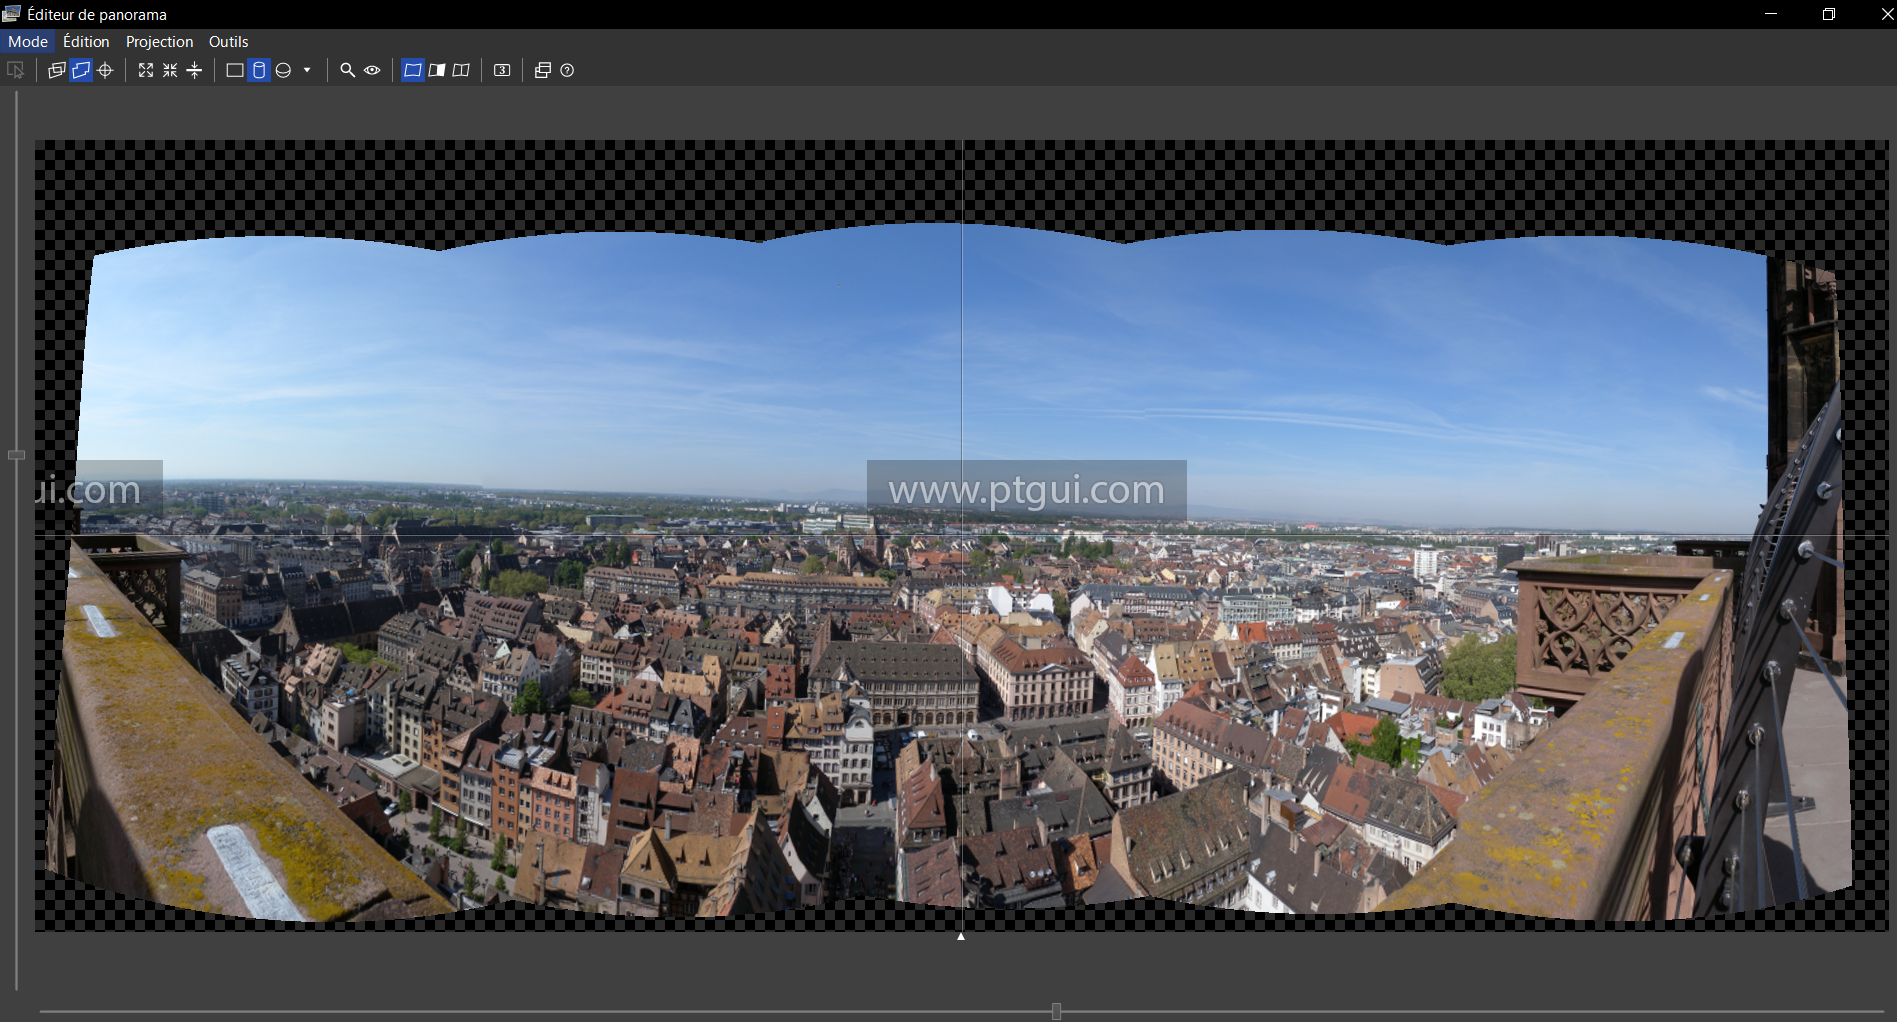This screenshot has height=1022, width=1897.
Task: Restore down the Éditeur de panorama window
Action: coord(1829,14)
